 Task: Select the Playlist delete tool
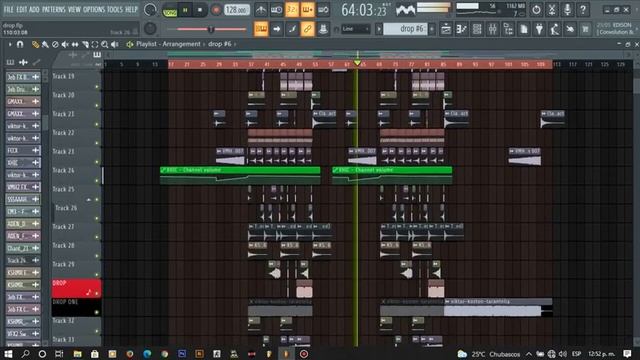pyautogui.click(x=55, y=44)
